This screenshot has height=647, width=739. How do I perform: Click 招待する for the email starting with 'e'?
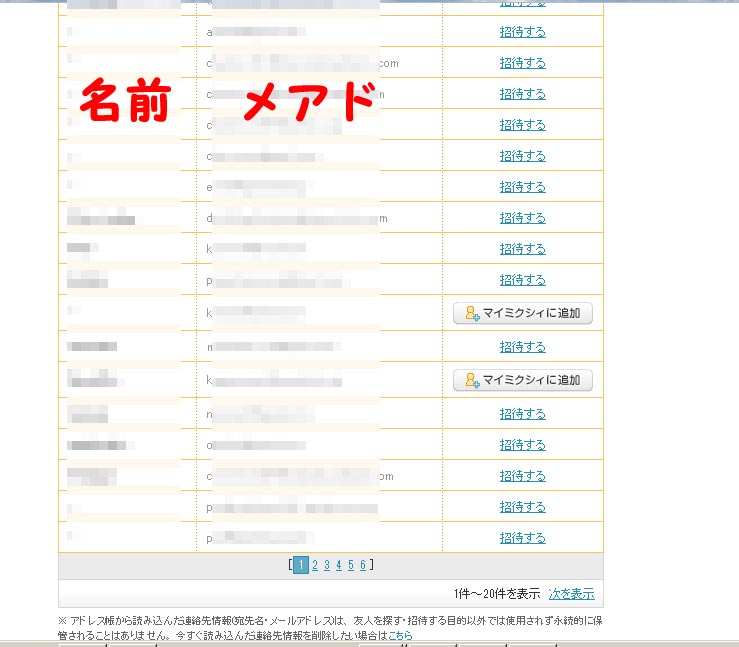(522, 187)
